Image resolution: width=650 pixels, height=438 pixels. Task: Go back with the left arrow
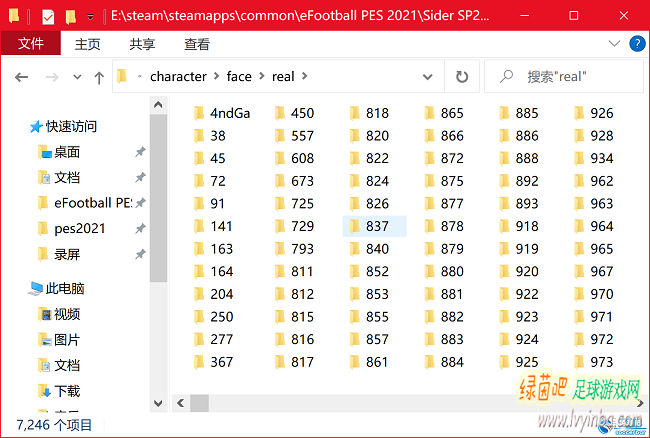coord(22,77)
